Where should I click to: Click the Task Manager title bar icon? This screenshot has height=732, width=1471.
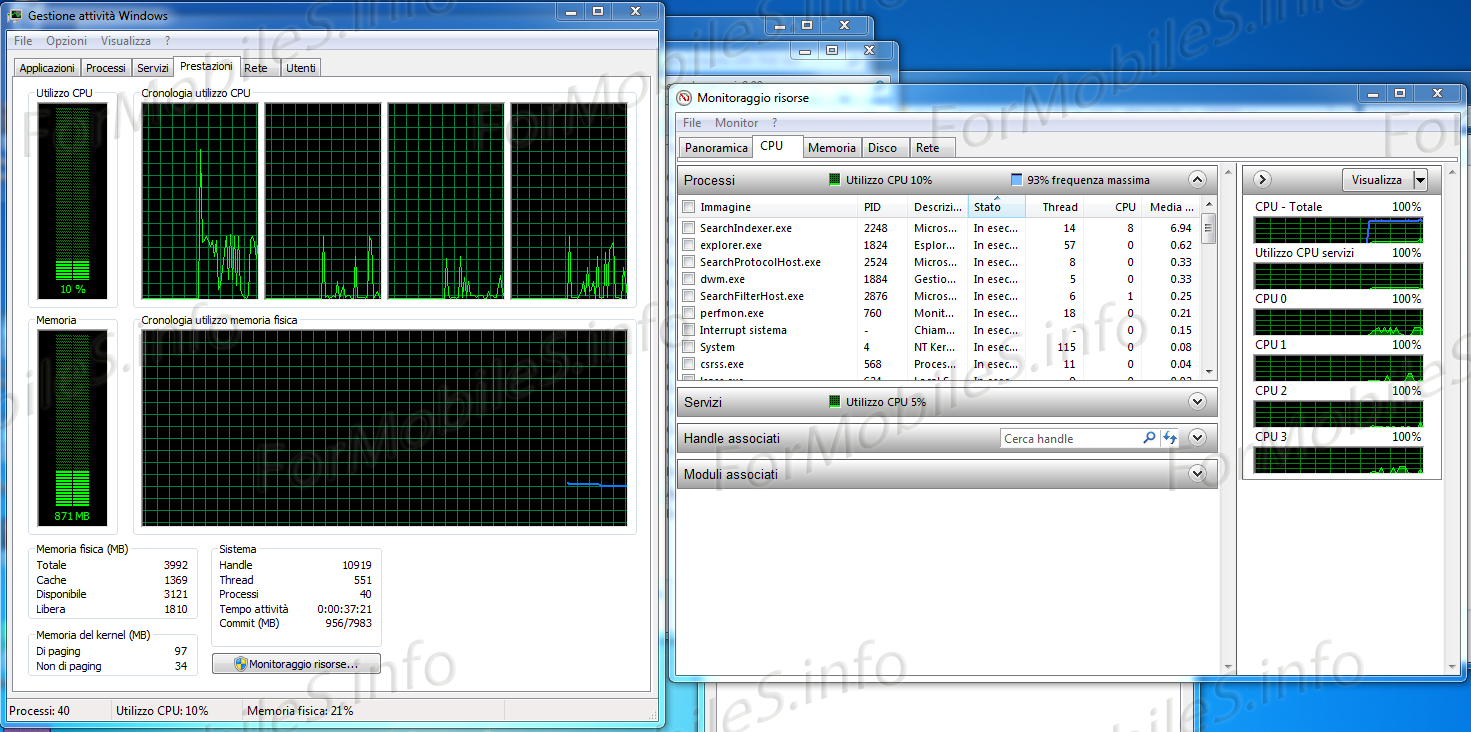tap(16, 16)
